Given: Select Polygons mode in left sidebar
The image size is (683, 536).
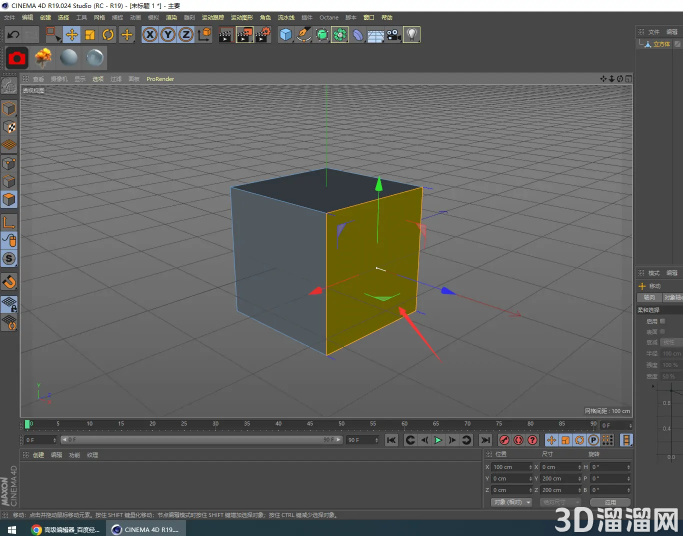Looking at the screenshot, I should pos(9,199).
